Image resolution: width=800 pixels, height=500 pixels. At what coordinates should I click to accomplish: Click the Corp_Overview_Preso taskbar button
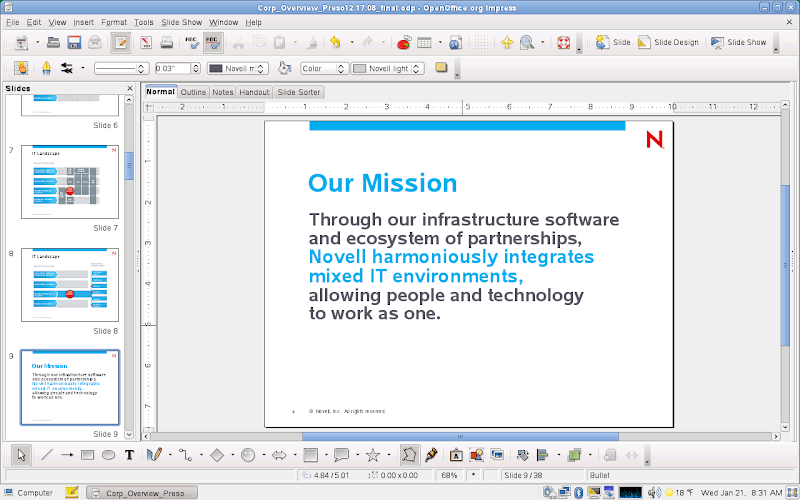(x=142, y=493)
